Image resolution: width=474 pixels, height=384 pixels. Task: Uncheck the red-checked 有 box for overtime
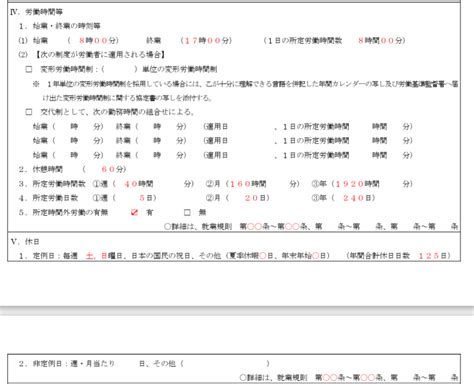coord(134,212)
